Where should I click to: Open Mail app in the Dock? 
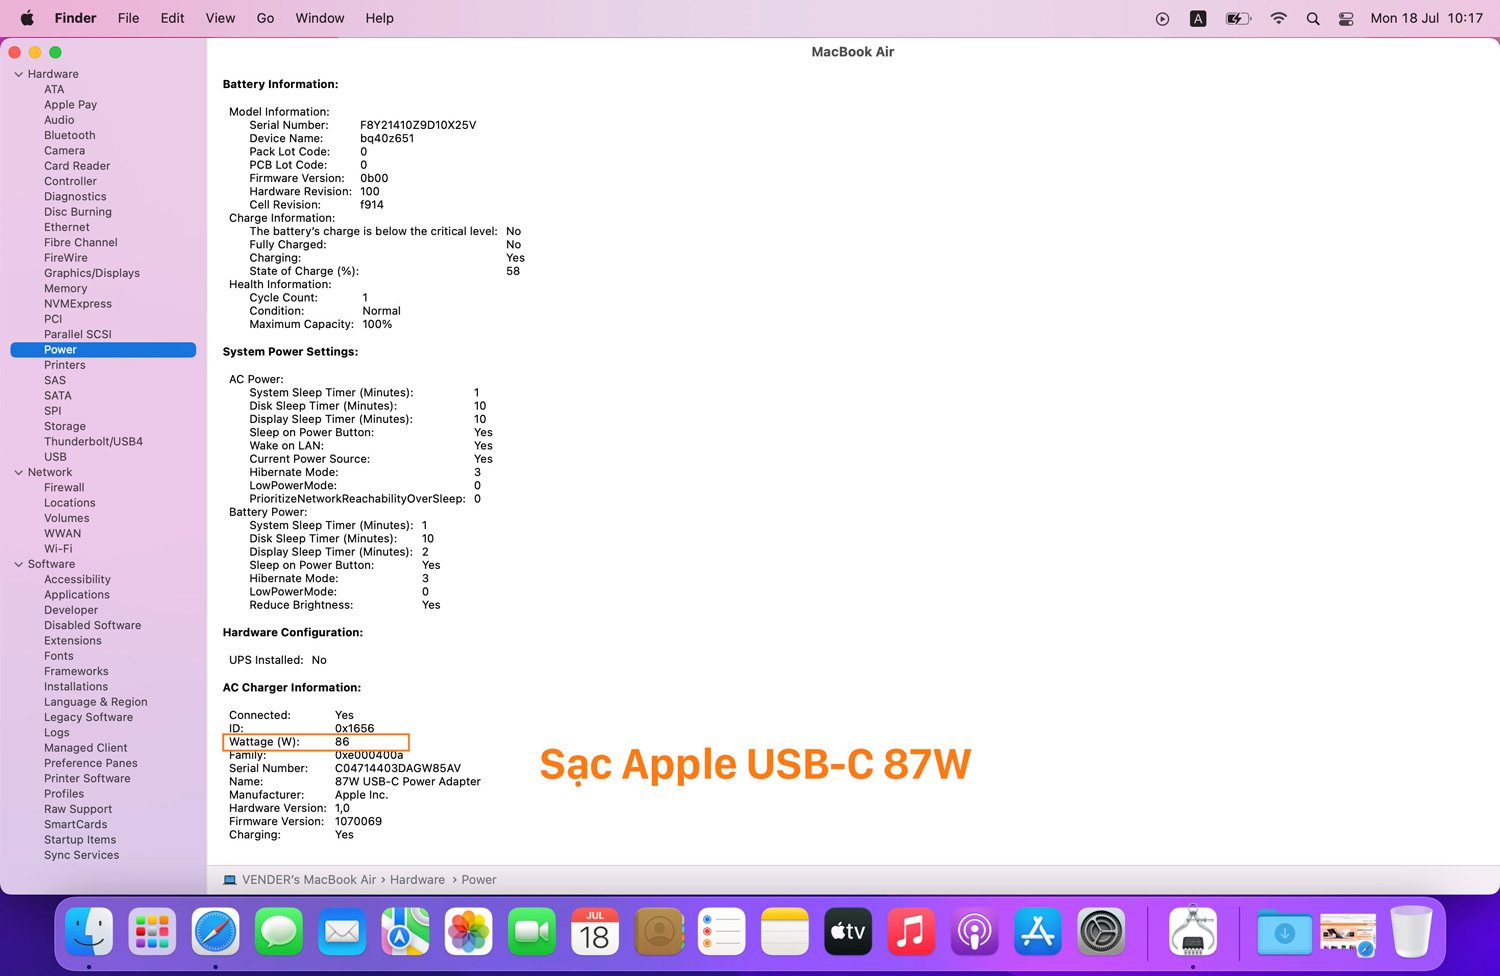[x=342, y=932]
